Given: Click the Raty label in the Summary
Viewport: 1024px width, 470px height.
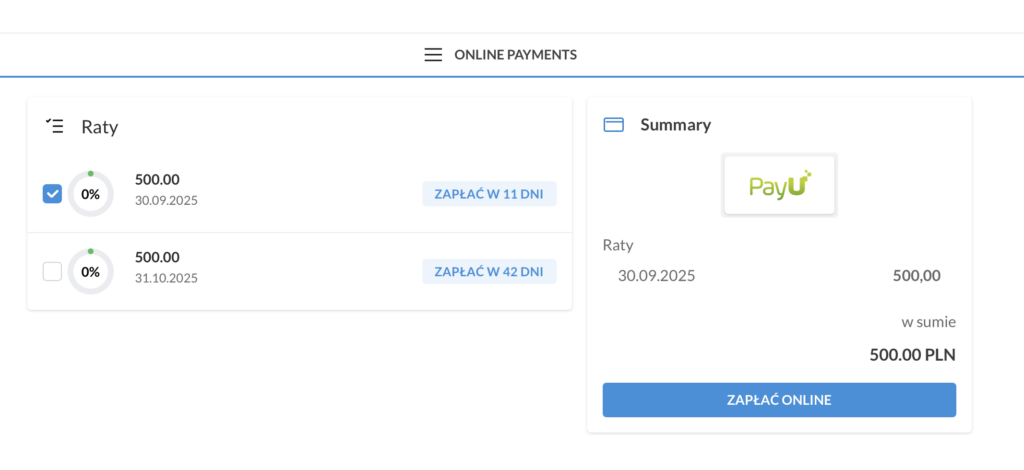Looking at the screenshot, I should tap(618, 246).
